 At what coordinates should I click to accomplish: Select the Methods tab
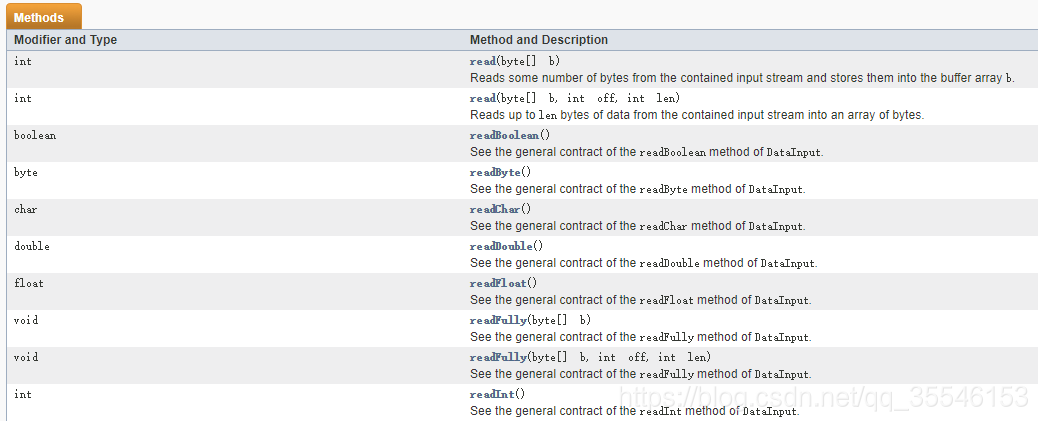click(x=39, y=17)
